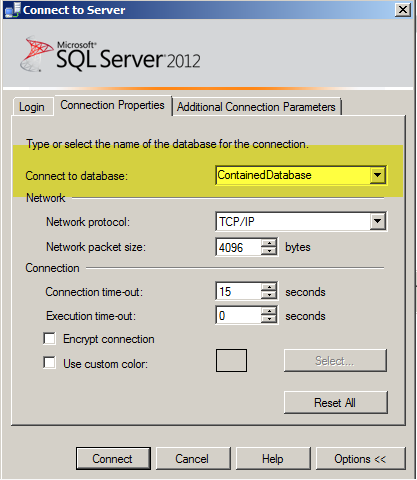Click the Connect to Server title bar icon
This screenshot has width=417, height=480.
tap(13, 10)
